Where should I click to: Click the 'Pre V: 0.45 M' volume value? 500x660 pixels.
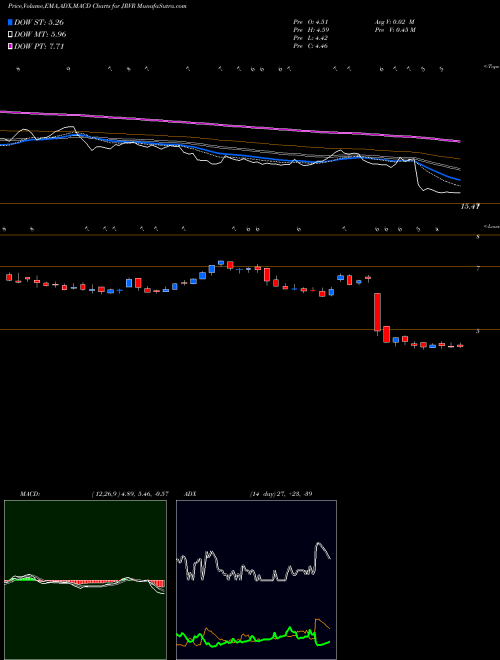click(x=395, y=30)
